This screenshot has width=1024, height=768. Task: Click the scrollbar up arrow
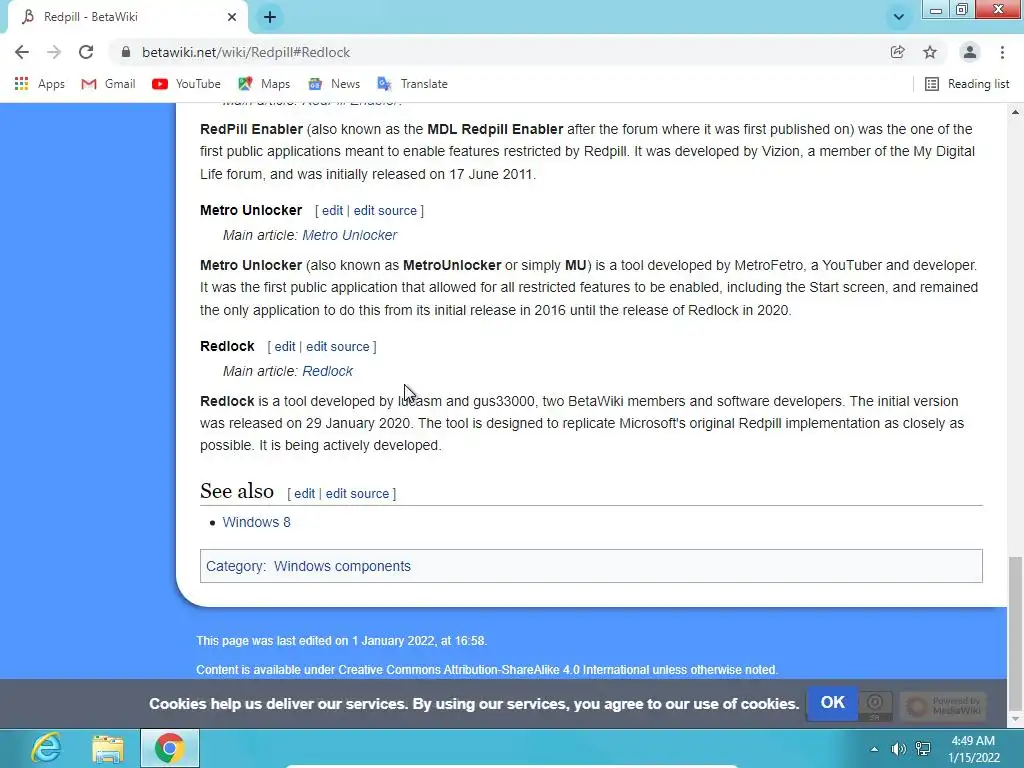pyautogui.click(x=1015, y=112)
